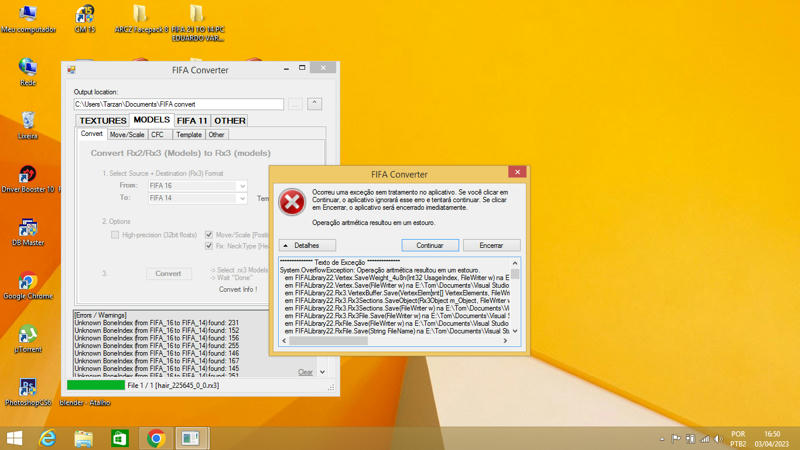The width and height of the screenshot is (800, 450).
Task: Click the Continuar button
Action: click(x=430, y=245)
